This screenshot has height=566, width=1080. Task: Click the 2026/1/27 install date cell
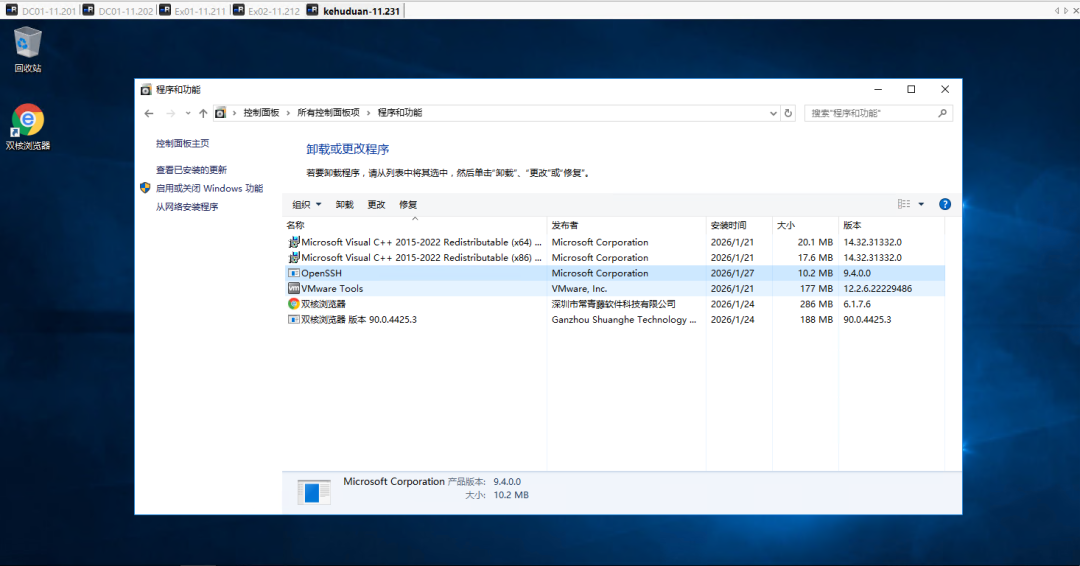pyautogui.click(x=732, y=273)
